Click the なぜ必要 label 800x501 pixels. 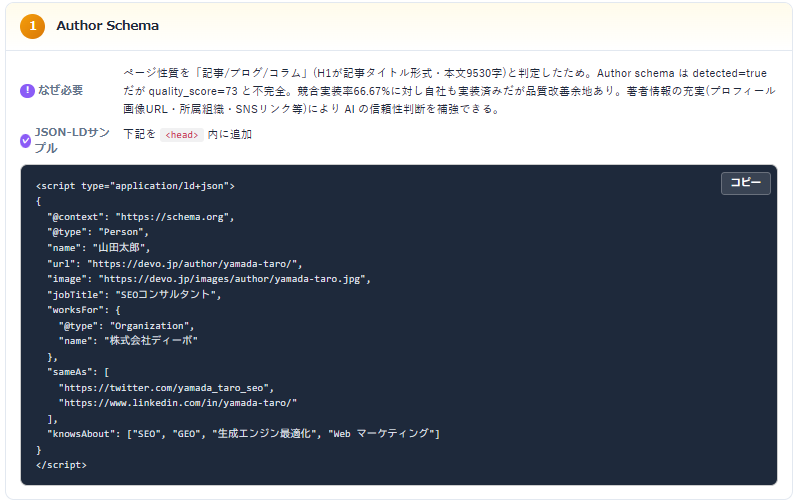[61, 90]
